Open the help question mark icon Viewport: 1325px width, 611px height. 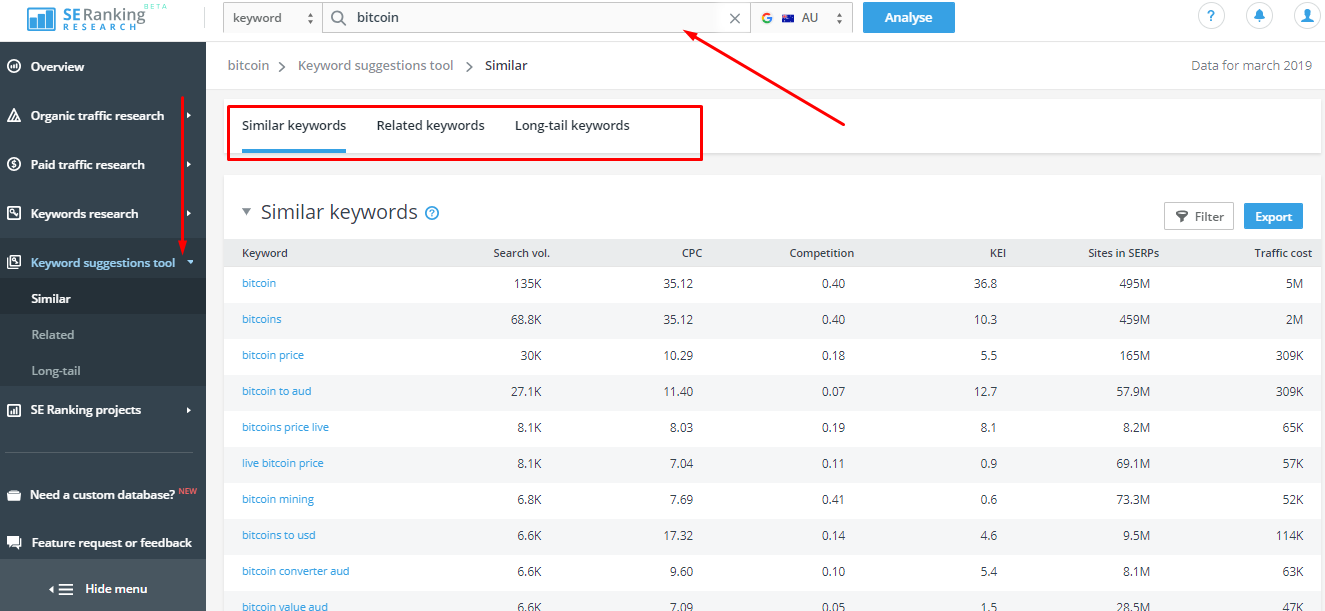1211,16
